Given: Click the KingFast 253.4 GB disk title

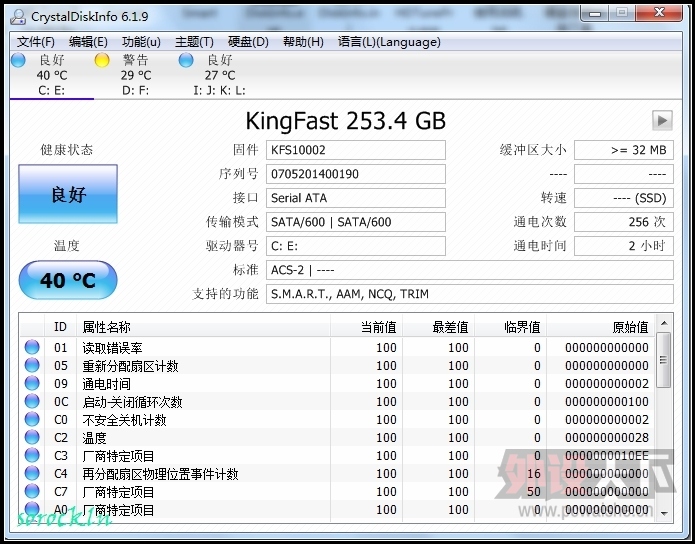Looking at the screenshot, I should 346,121.
